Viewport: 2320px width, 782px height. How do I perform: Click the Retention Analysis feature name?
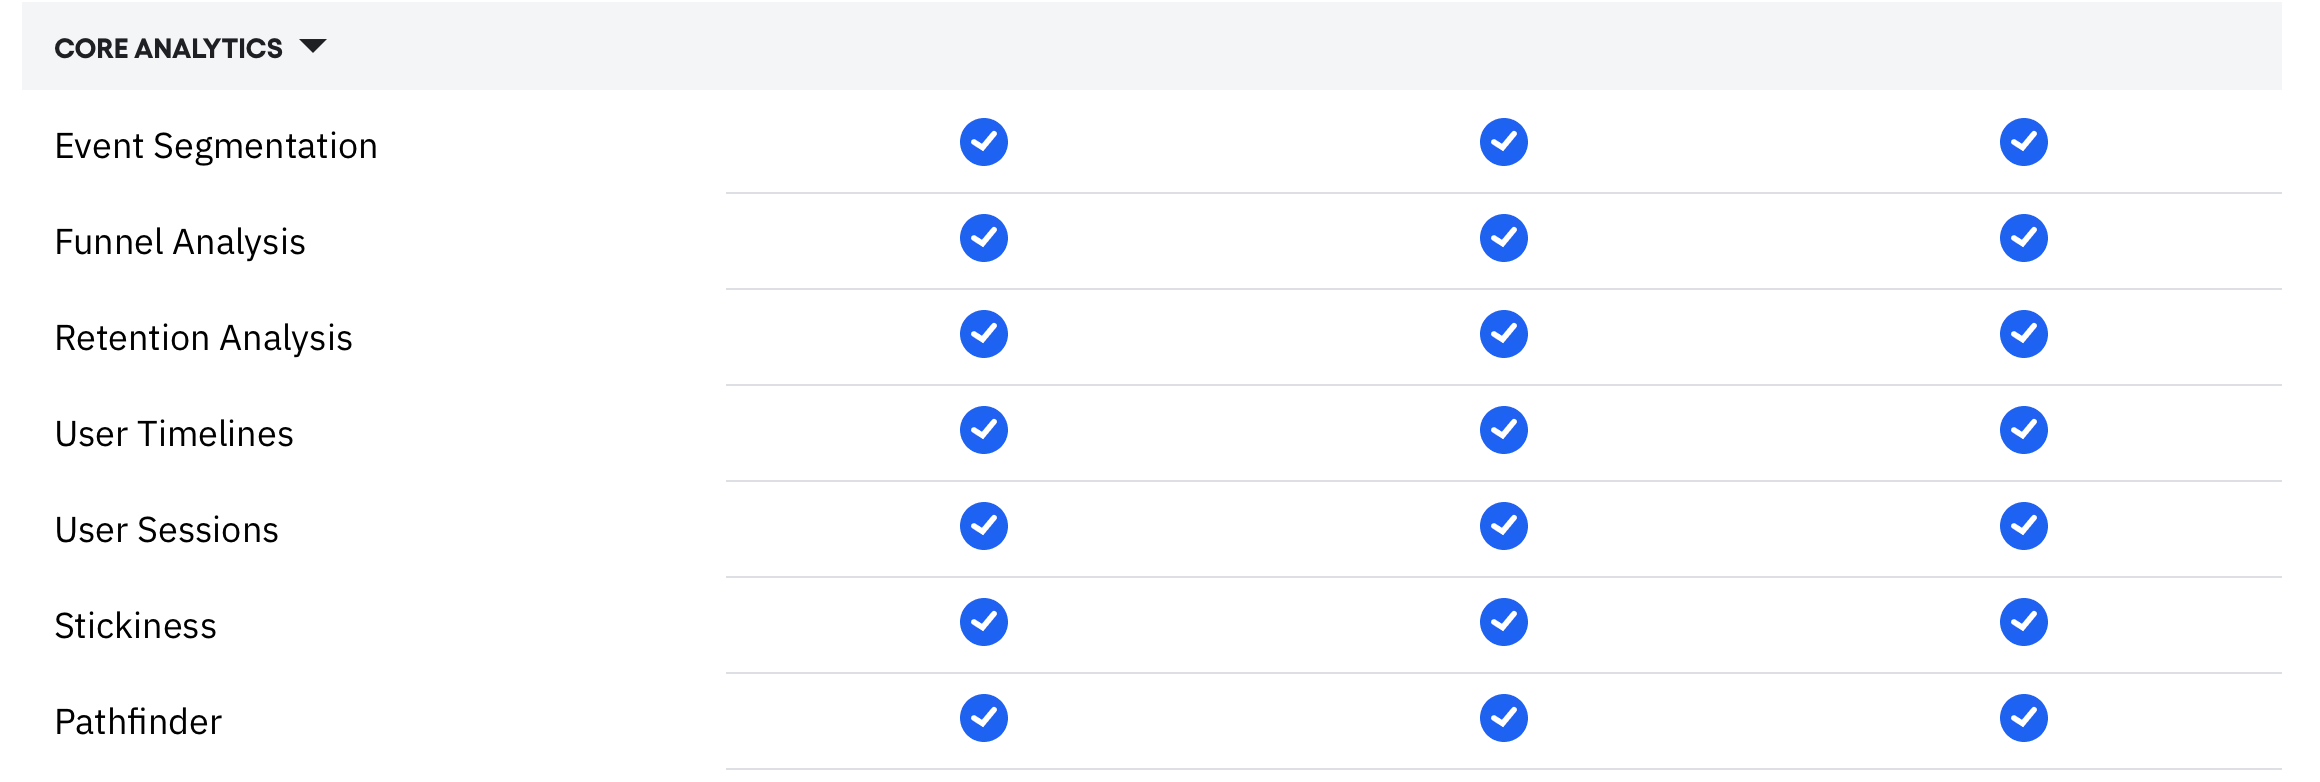click(x=203, y=338)
